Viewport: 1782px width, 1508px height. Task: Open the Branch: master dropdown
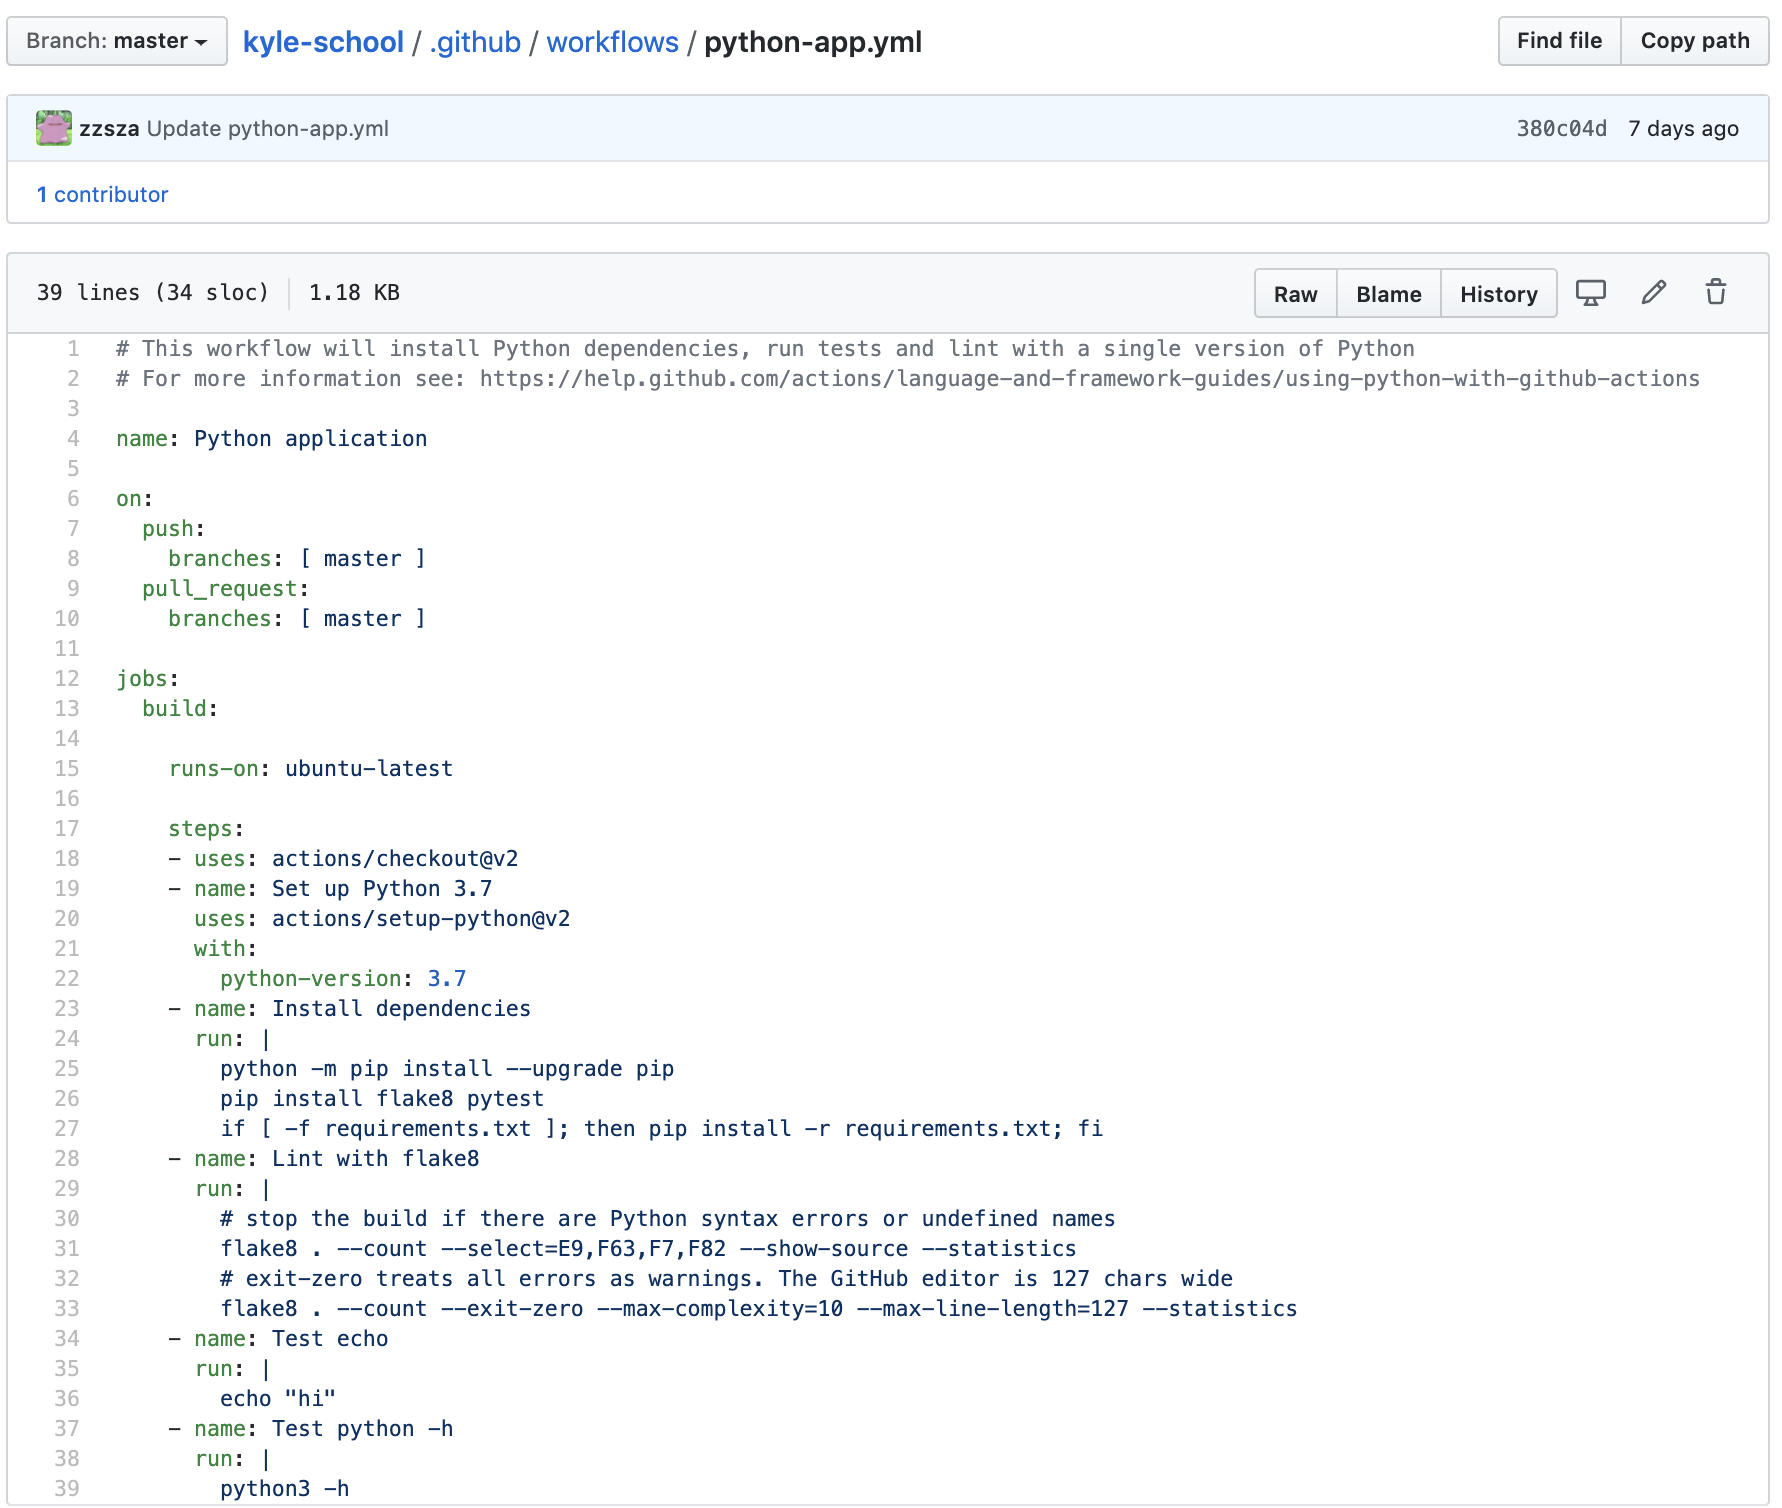pos(117,41)
